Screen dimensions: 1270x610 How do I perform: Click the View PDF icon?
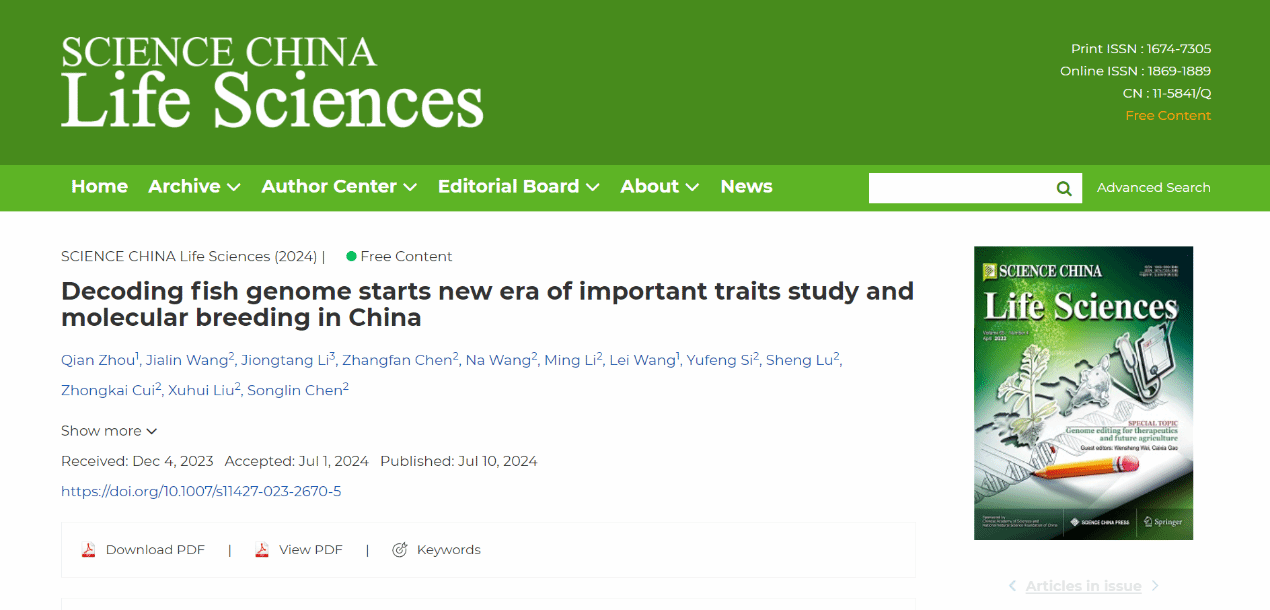tap(262, 550)
